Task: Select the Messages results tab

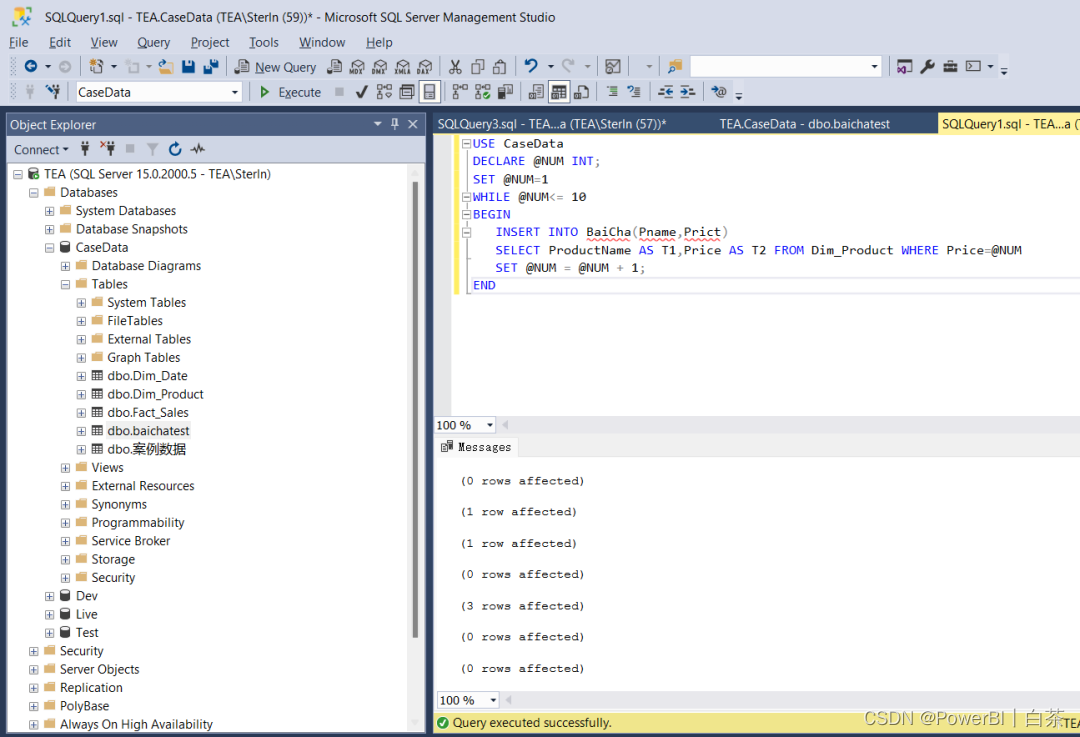Action: (477, 447)
